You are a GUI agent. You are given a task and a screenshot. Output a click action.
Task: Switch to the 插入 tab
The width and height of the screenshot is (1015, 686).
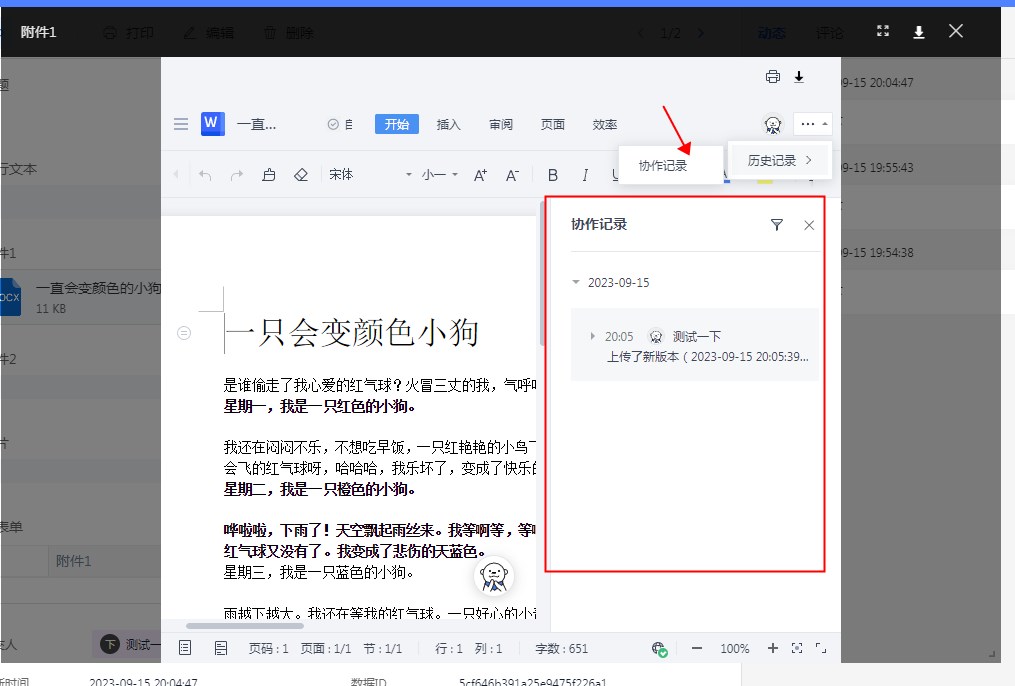[x=449, y=125]
